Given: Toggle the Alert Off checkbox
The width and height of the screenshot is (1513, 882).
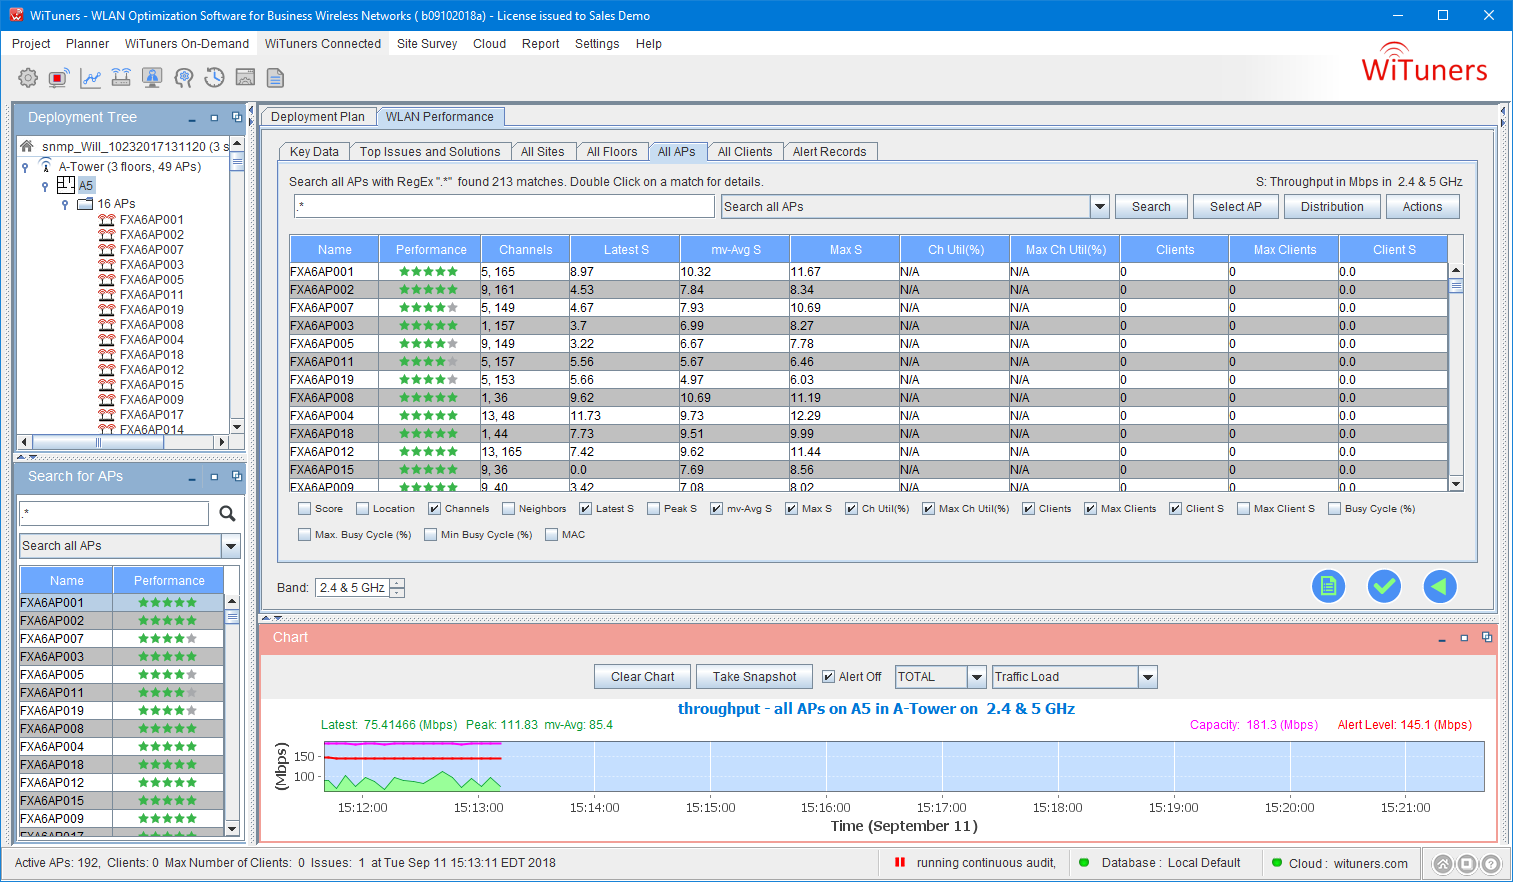Looking at the screenshot, I should click(829, 677).
